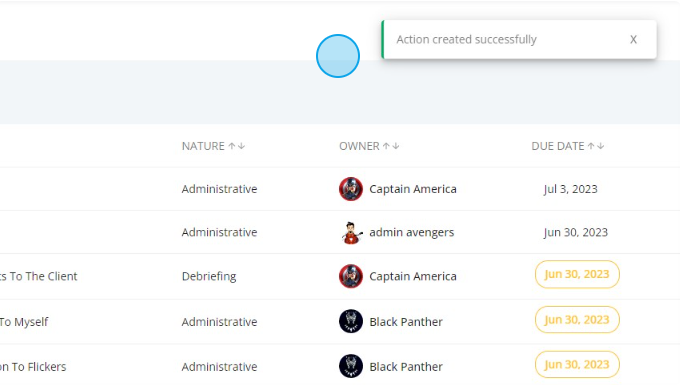Sort the Nature column
Image resolution: width=680 pixels, height=390 pixels.
(237, 146)
